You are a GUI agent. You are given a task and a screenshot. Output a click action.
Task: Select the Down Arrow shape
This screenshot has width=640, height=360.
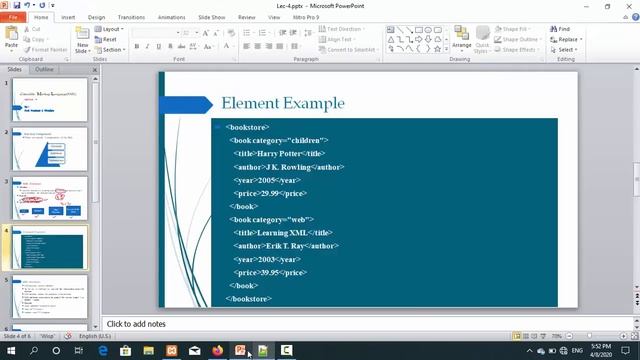click(x=428, y=39)
